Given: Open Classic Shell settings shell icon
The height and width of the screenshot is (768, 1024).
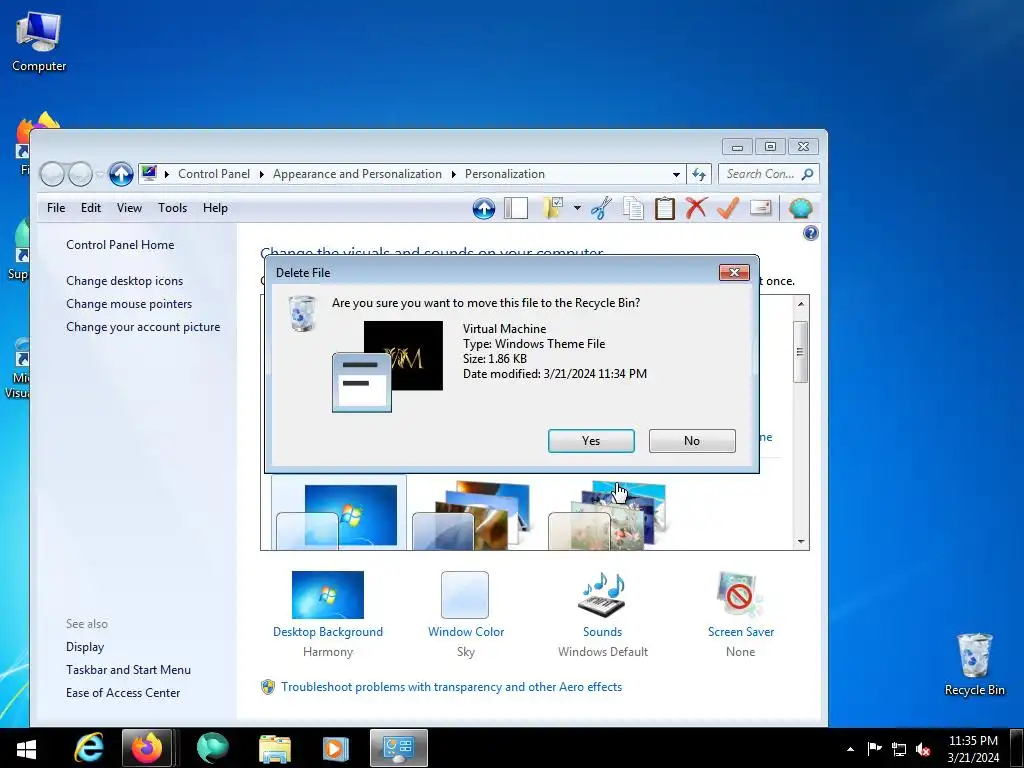Looking at the screenshot, I should click(801, 208).
